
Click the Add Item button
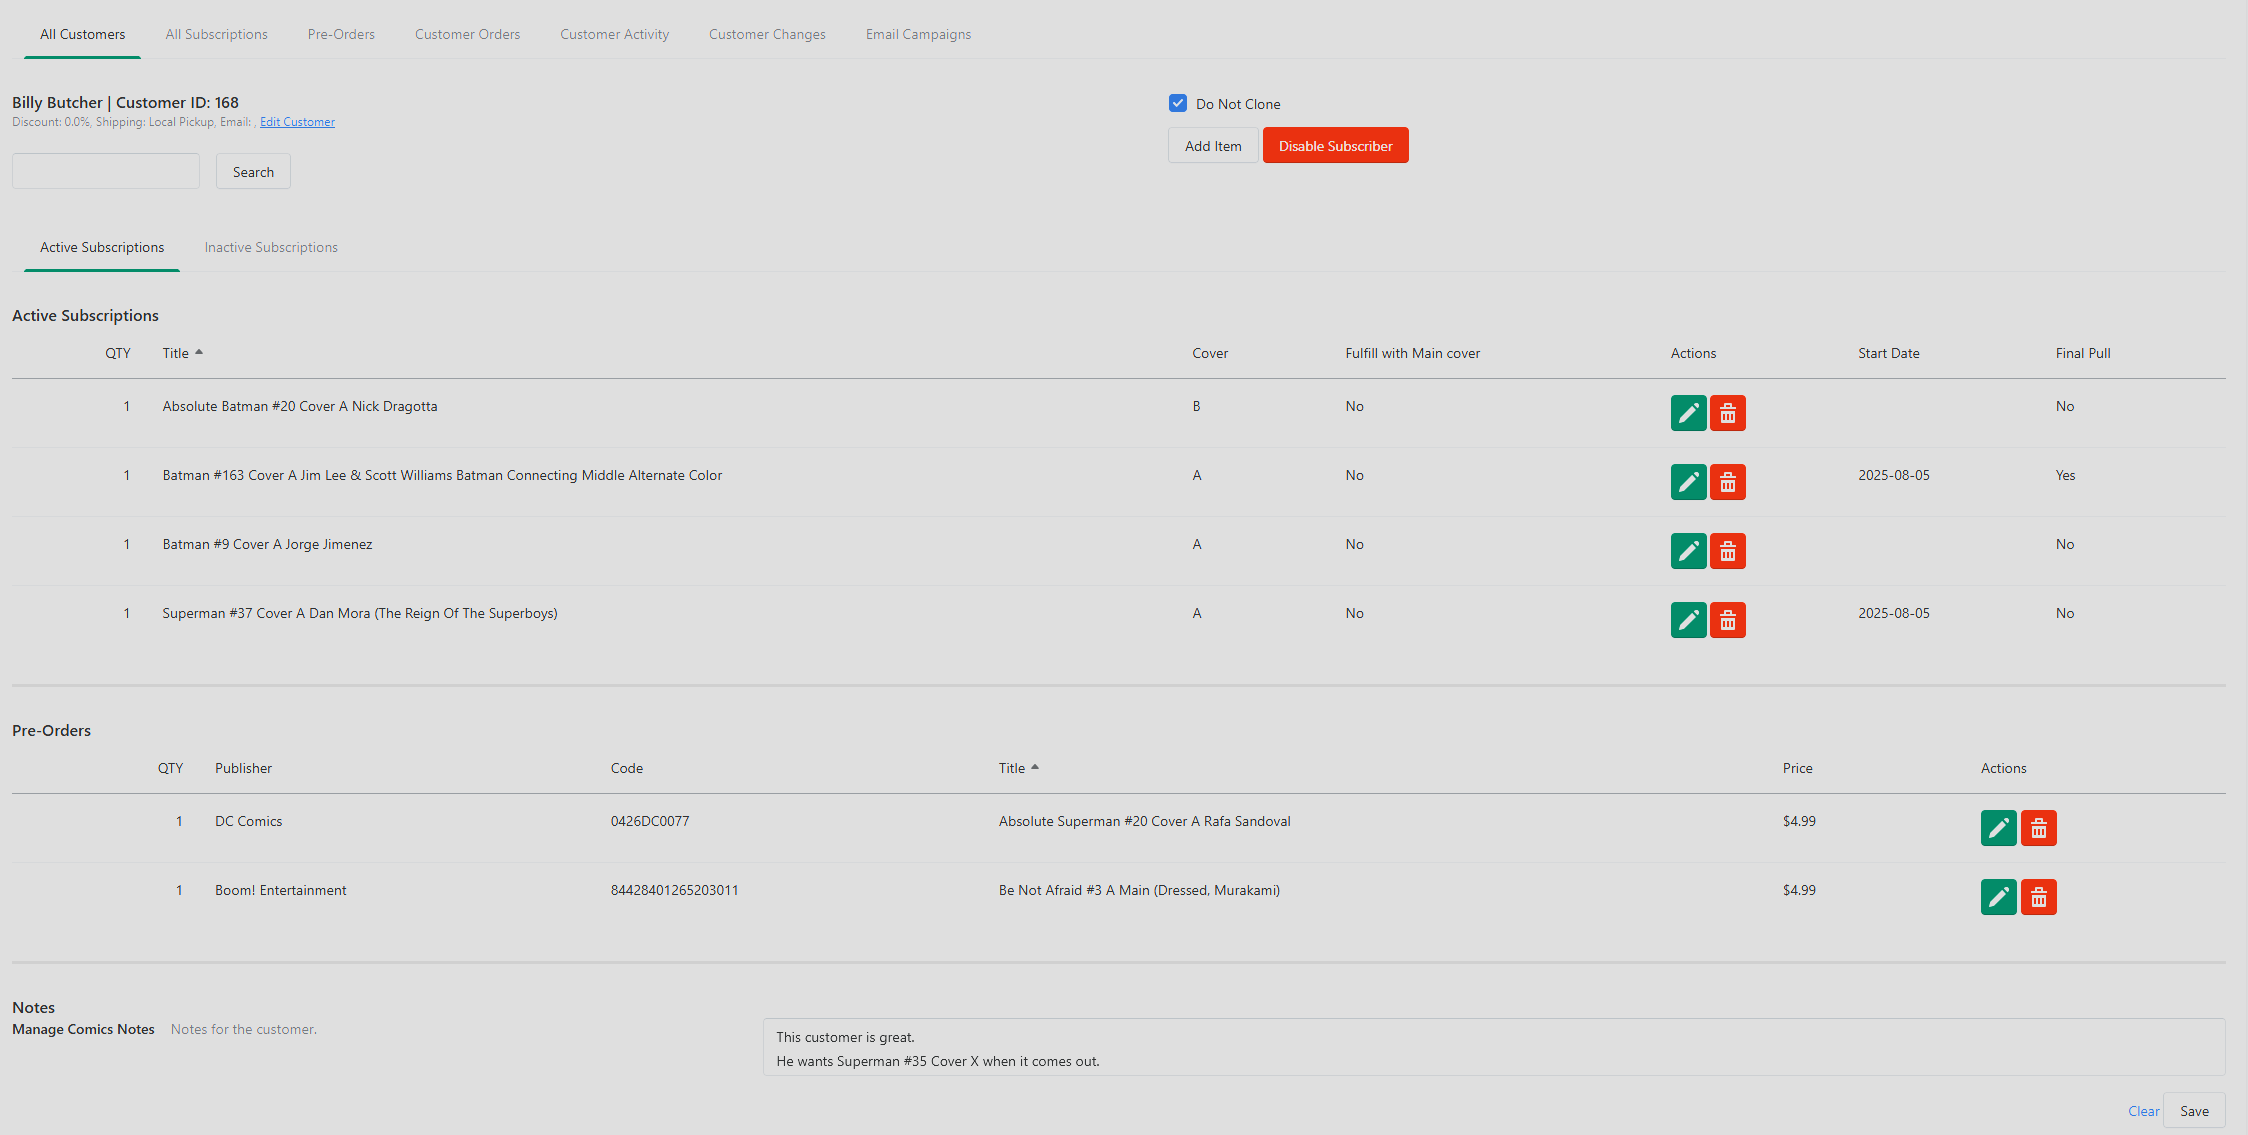point(1213,145)
